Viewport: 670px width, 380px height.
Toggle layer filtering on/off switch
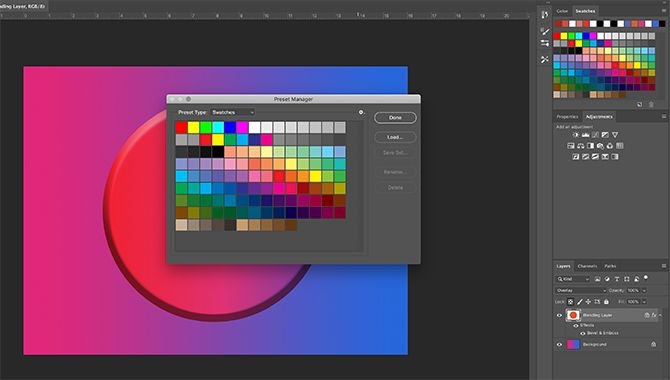646,278
